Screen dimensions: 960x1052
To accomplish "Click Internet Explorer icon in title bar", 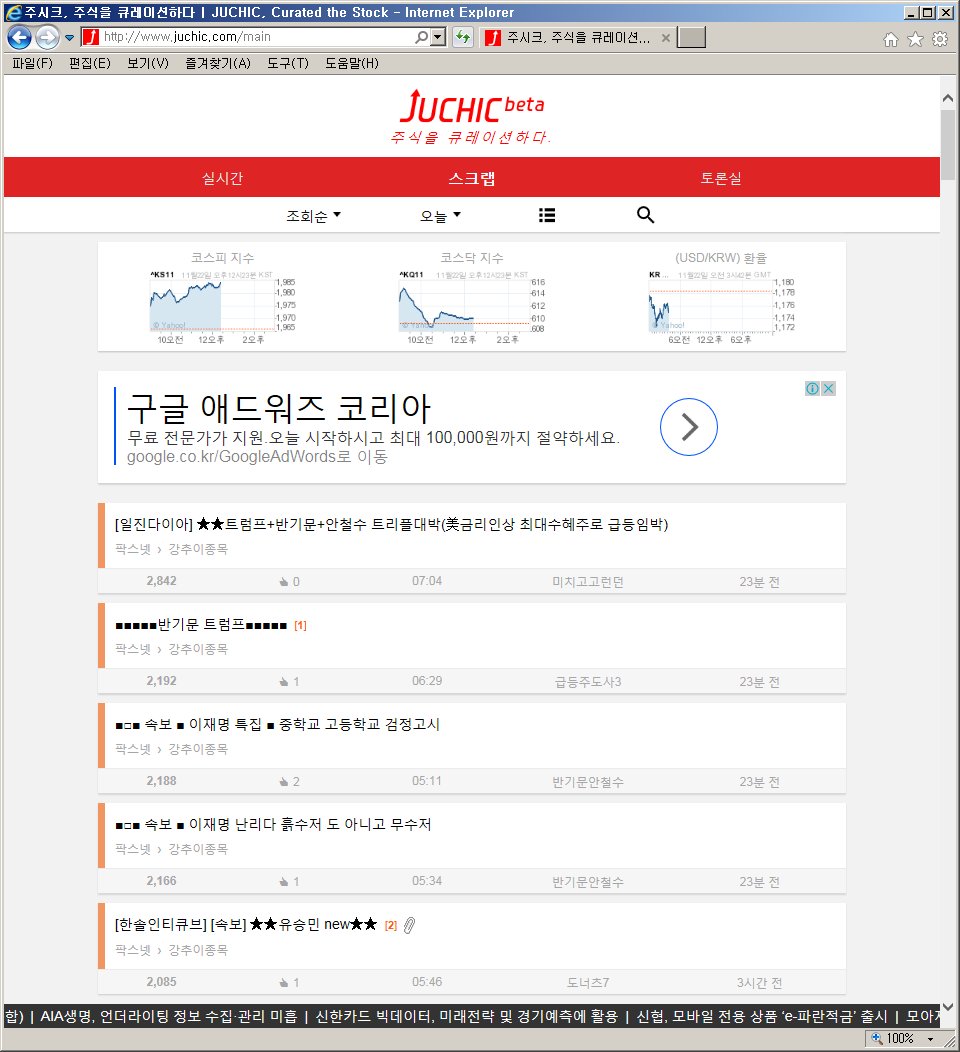I will pyautogui.click(x=13, y=12).
